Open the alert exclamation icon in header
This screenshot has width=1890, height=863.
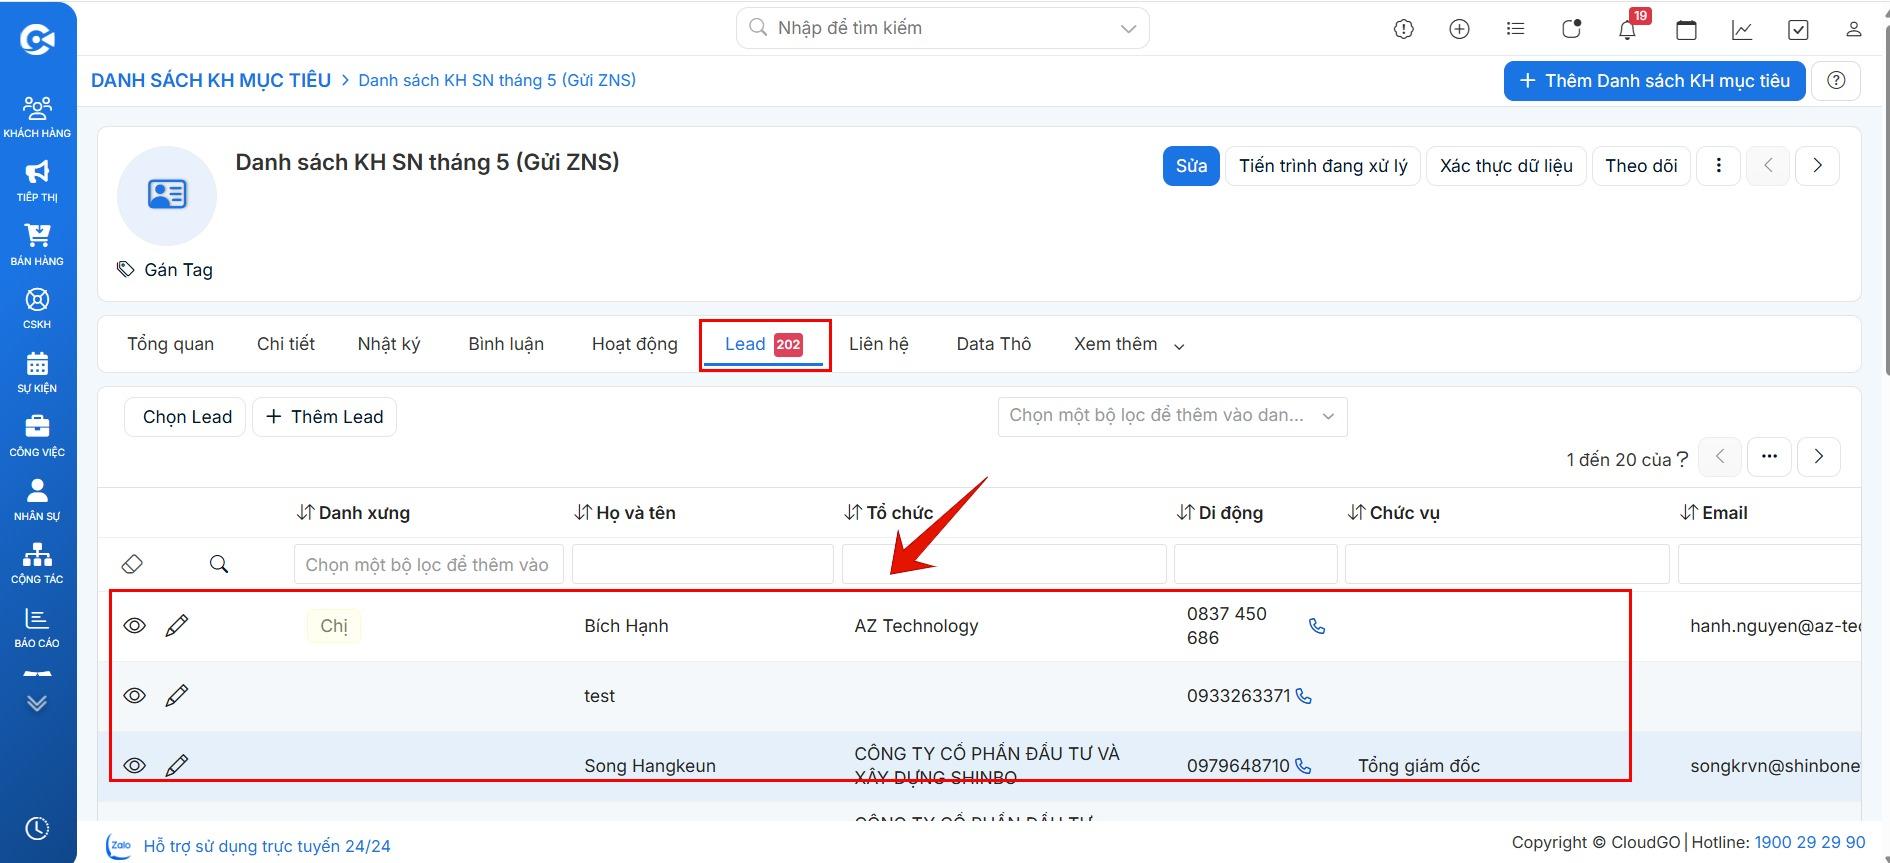1404,29
